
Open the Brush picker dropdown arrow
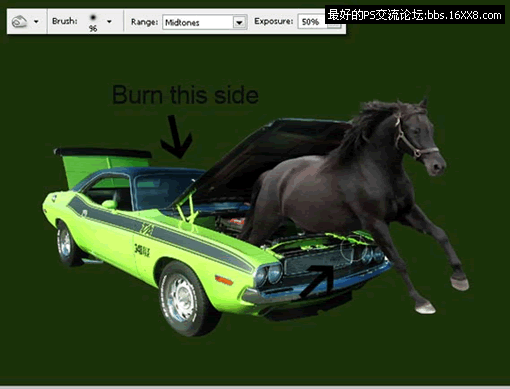click(x=109, y=22)
